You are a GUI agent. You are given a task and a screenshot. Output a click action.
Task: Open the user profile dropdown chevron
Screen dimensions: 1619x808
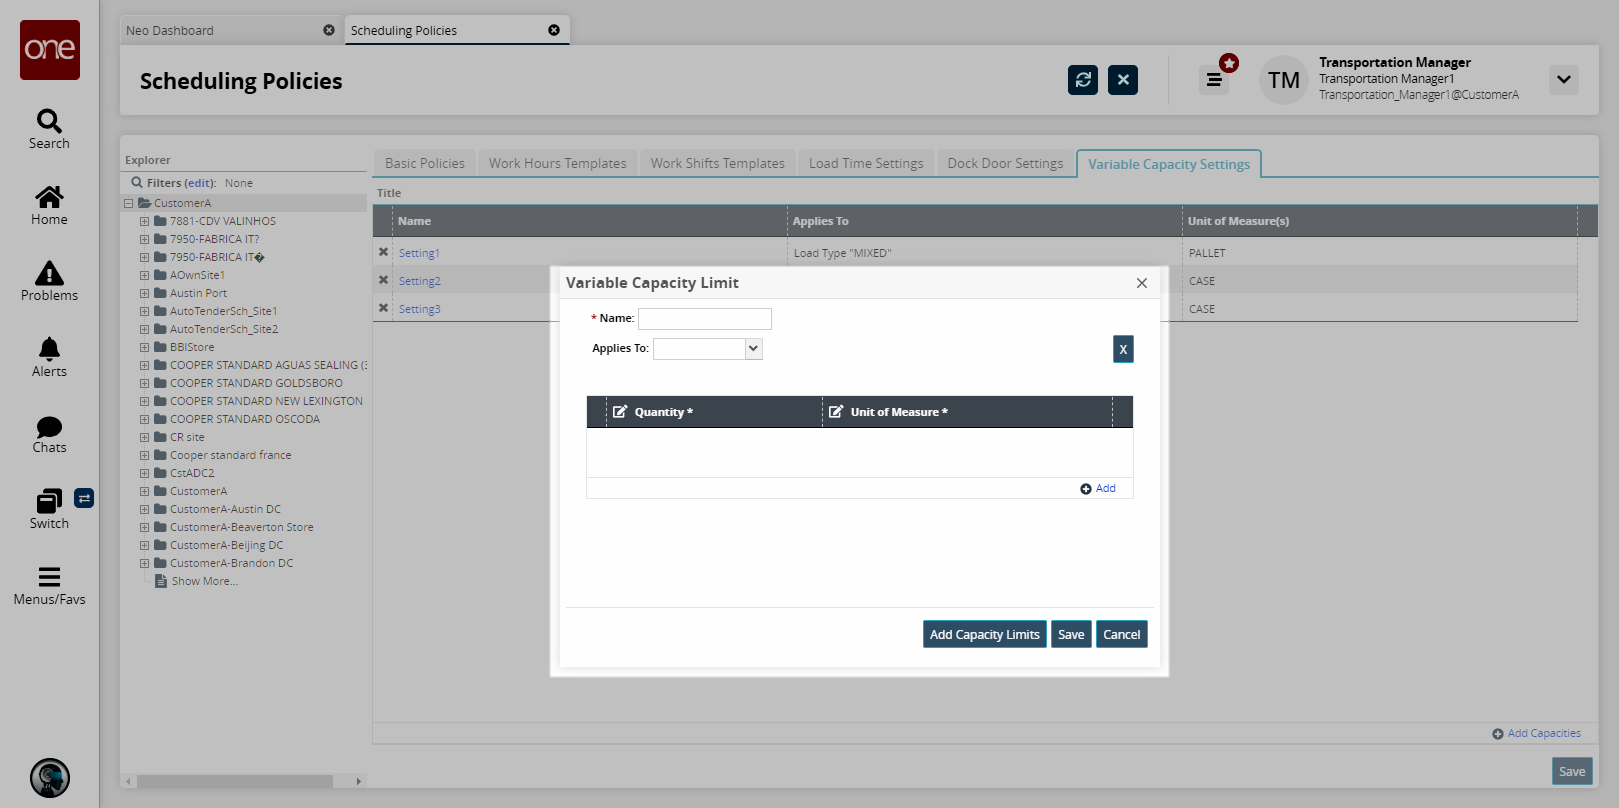pyautogui.click(x=1564, y=80)
